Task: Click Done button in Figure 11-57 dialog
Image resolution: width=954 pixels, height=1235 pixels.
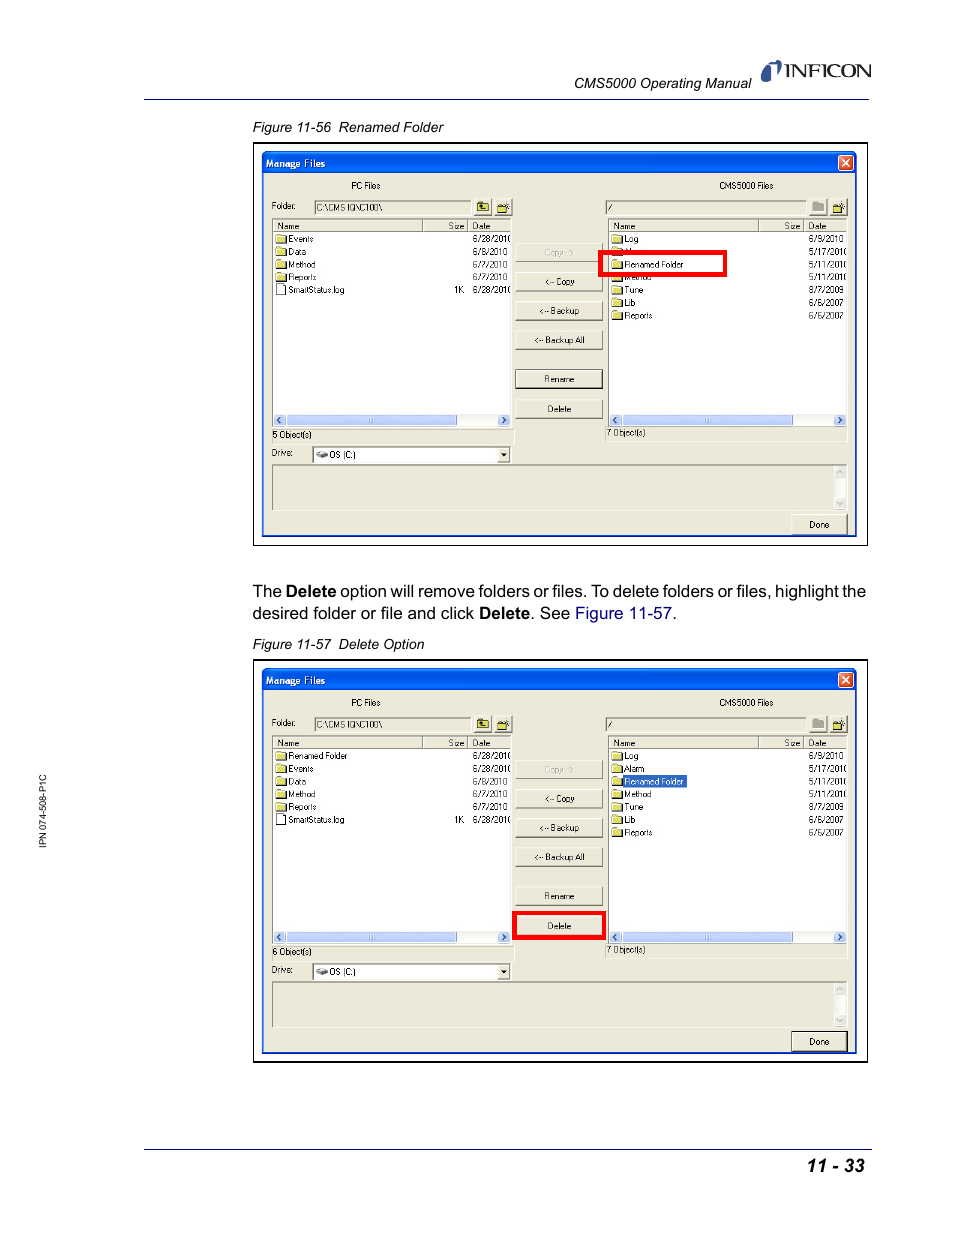Action: pos(819,1041)
